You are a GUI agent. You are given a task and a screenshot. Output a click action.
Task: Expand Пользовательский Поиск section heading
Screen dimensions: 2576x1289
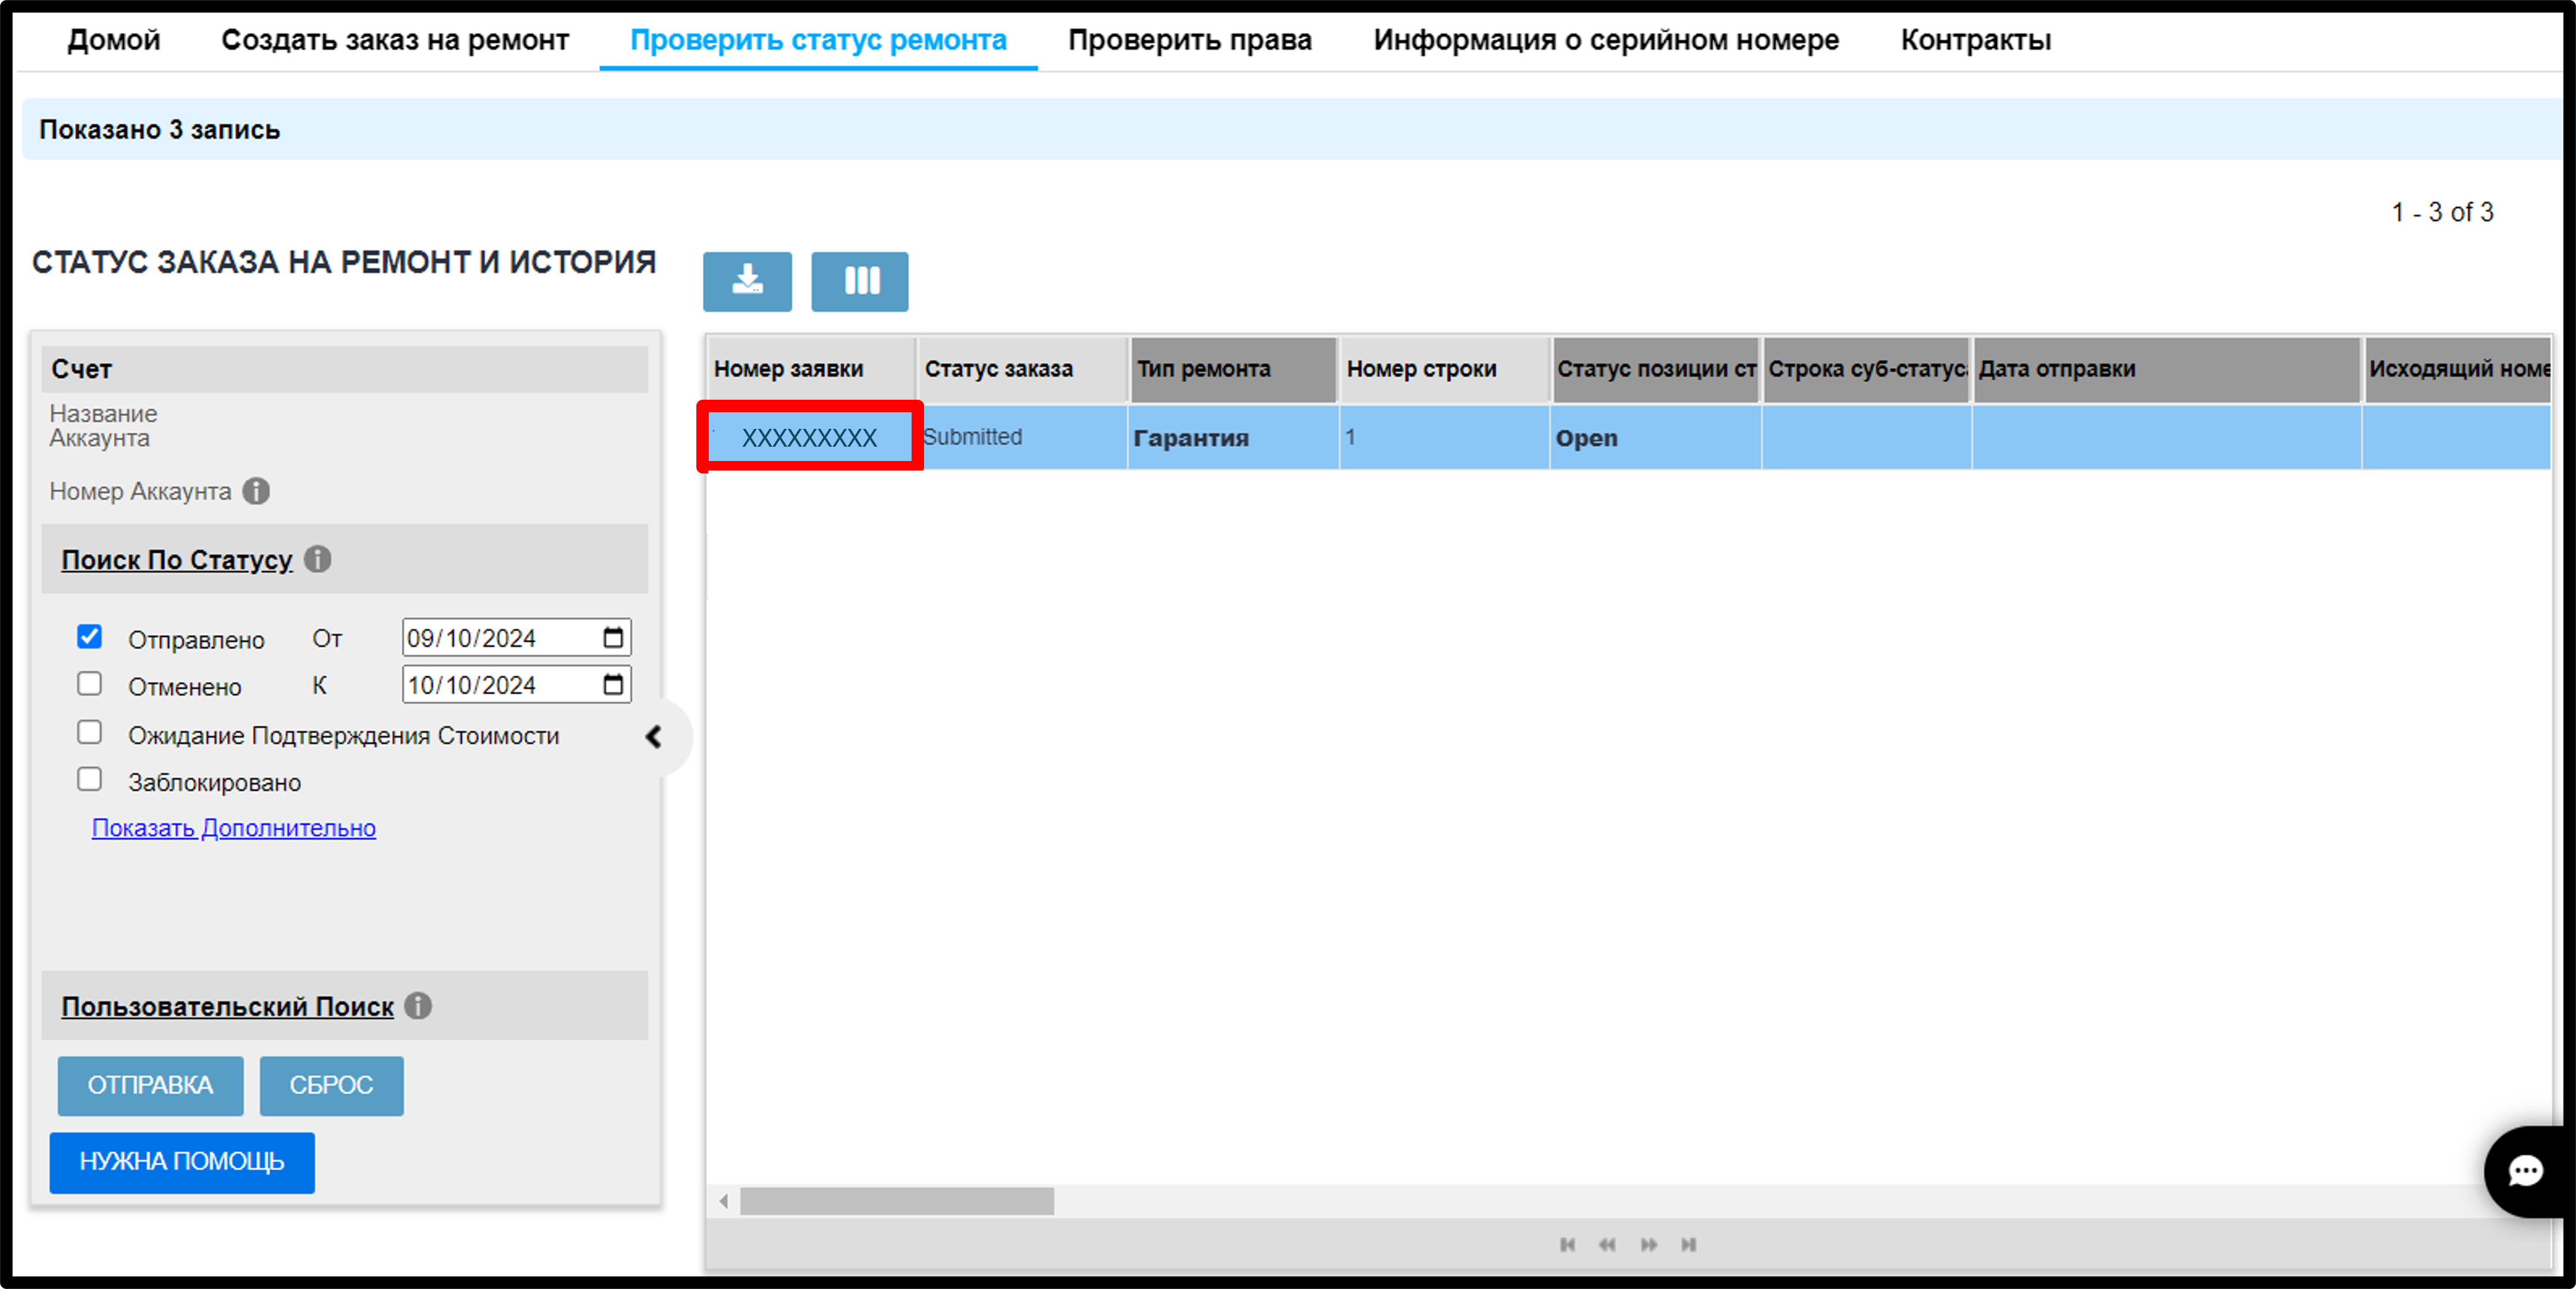[228, 1006]
